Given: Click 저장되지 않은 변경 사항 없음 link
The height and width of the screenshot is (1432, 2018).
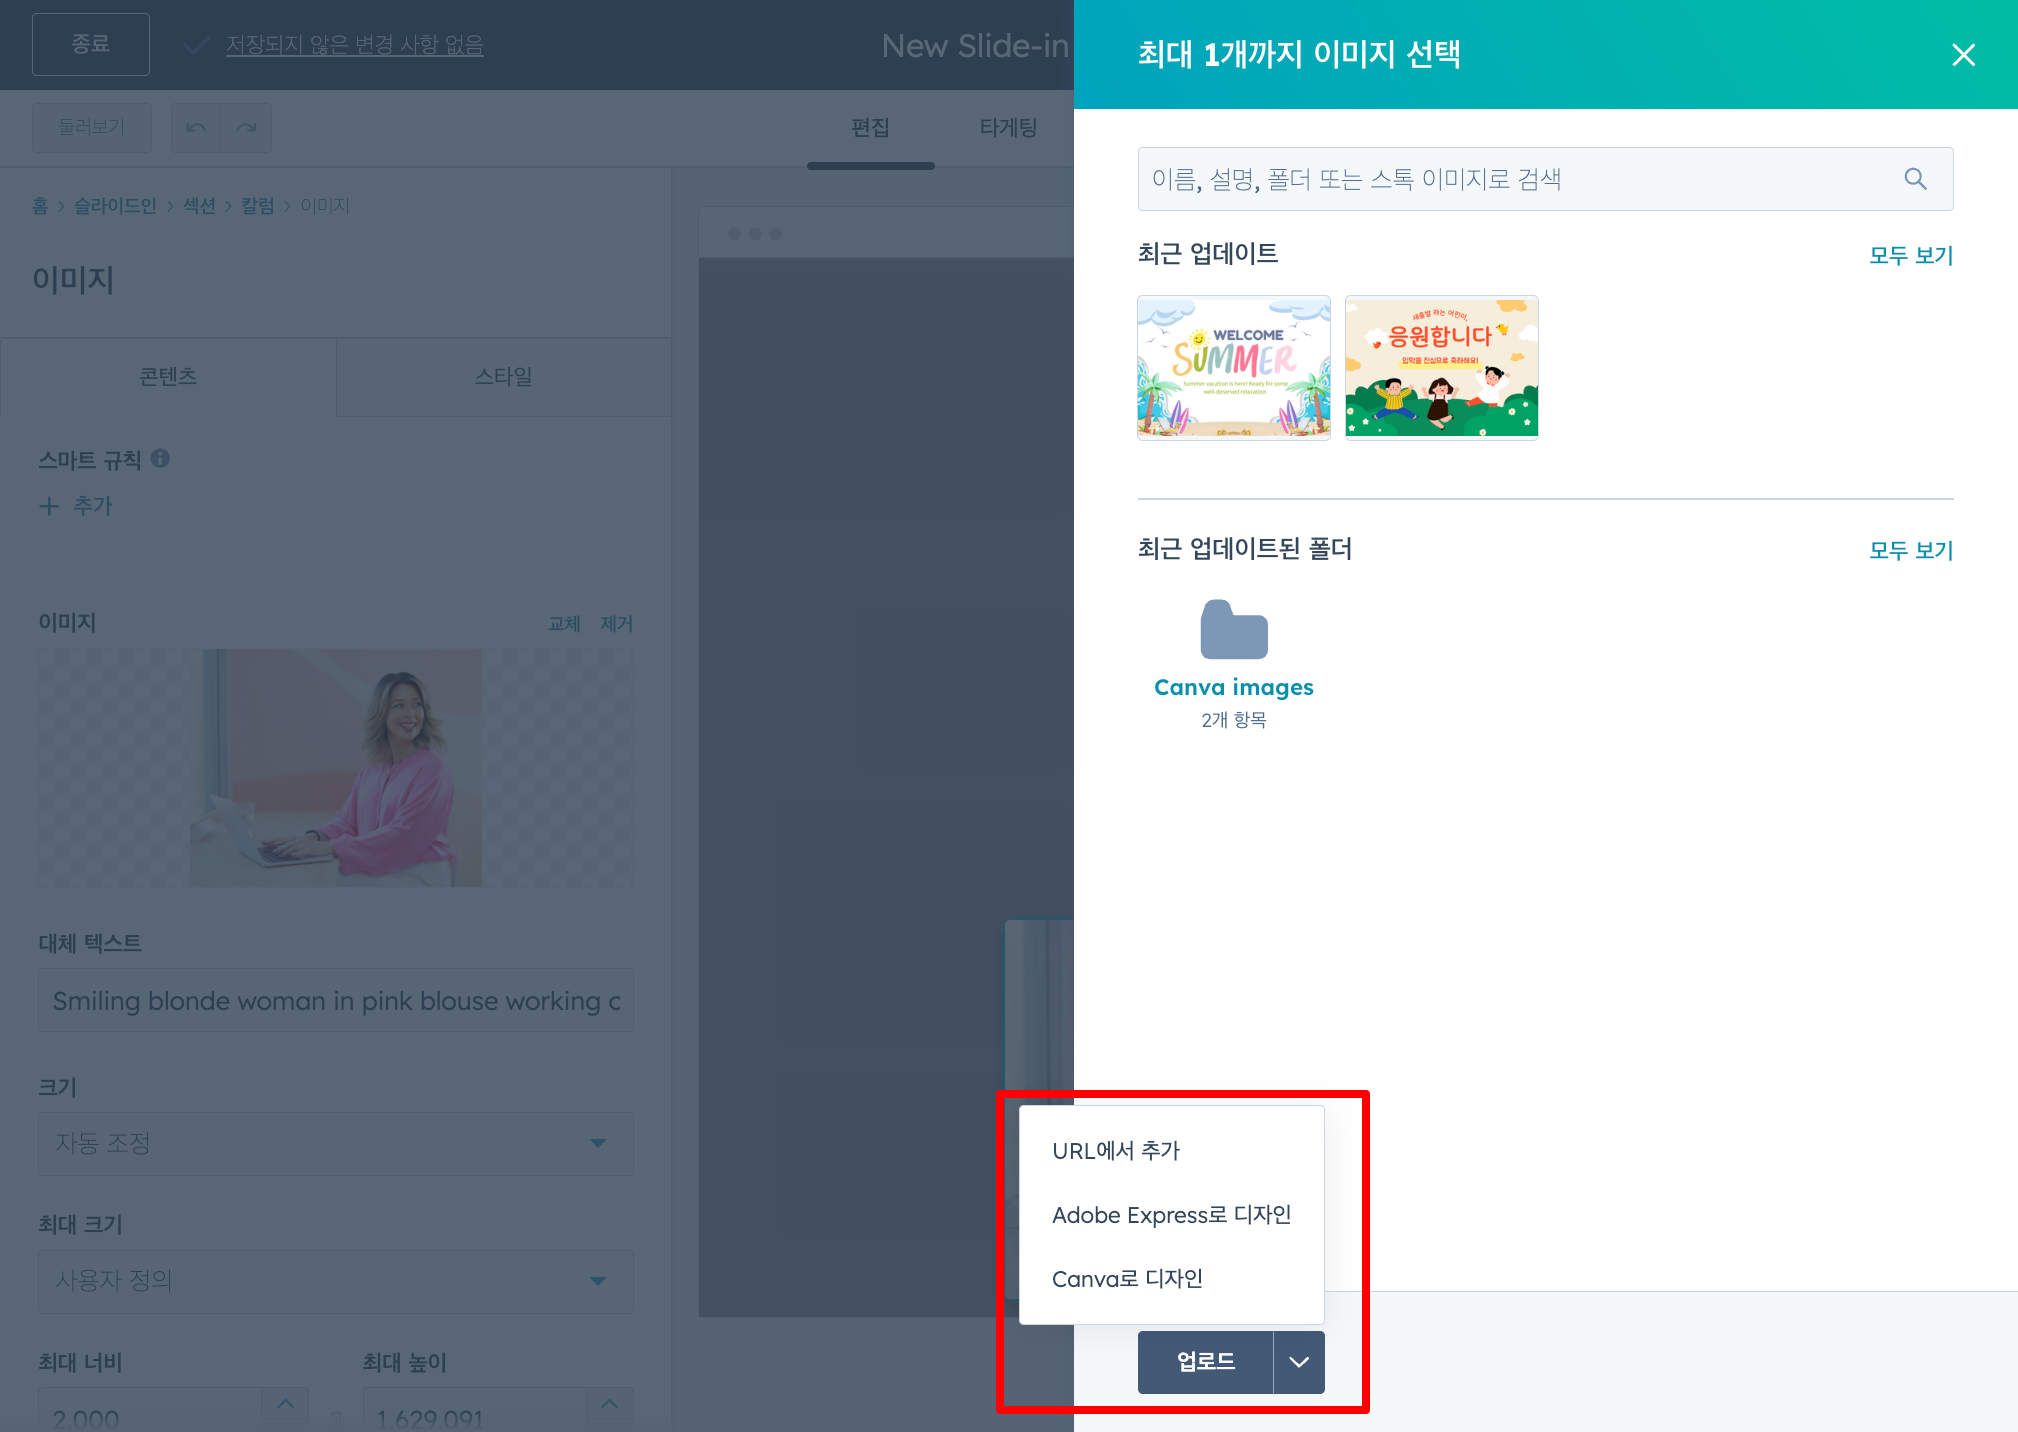Looking at the screenshot, I should point(355,45).
